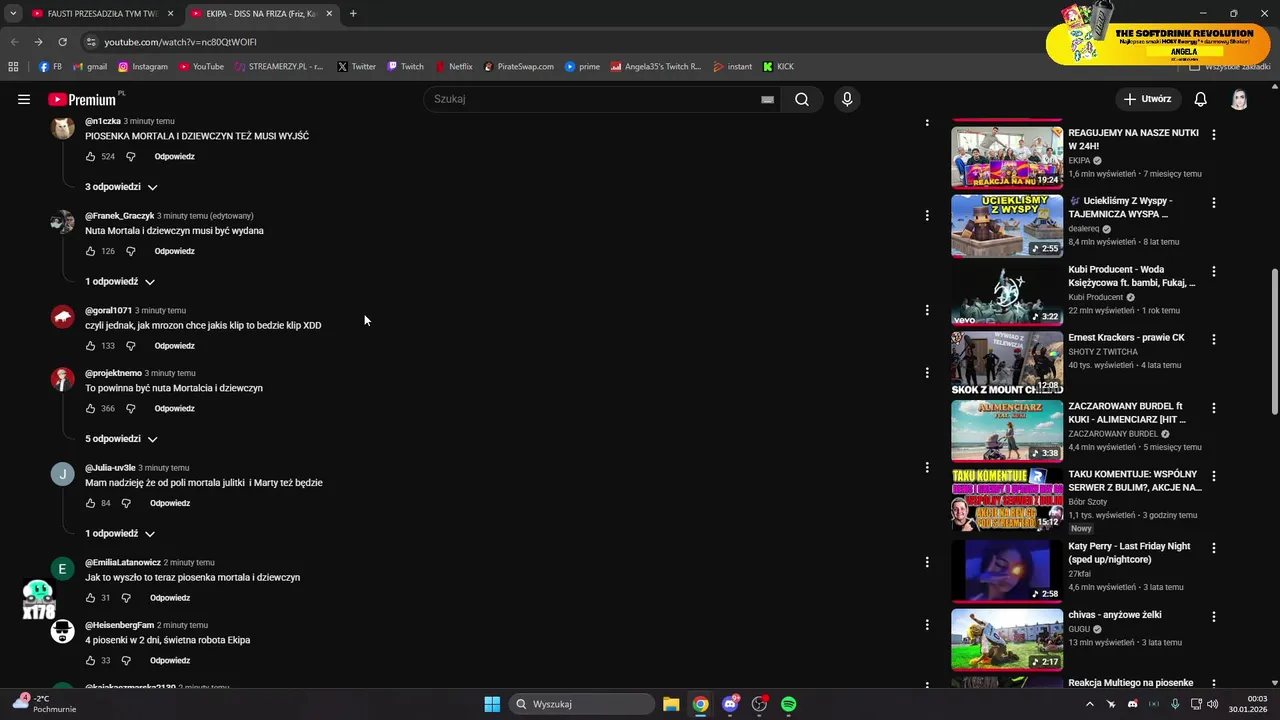Open REAGUJEMY NA NASZE NUTKI video thumbnail
Screen dimensions: 1280x720
point(1007,156)
